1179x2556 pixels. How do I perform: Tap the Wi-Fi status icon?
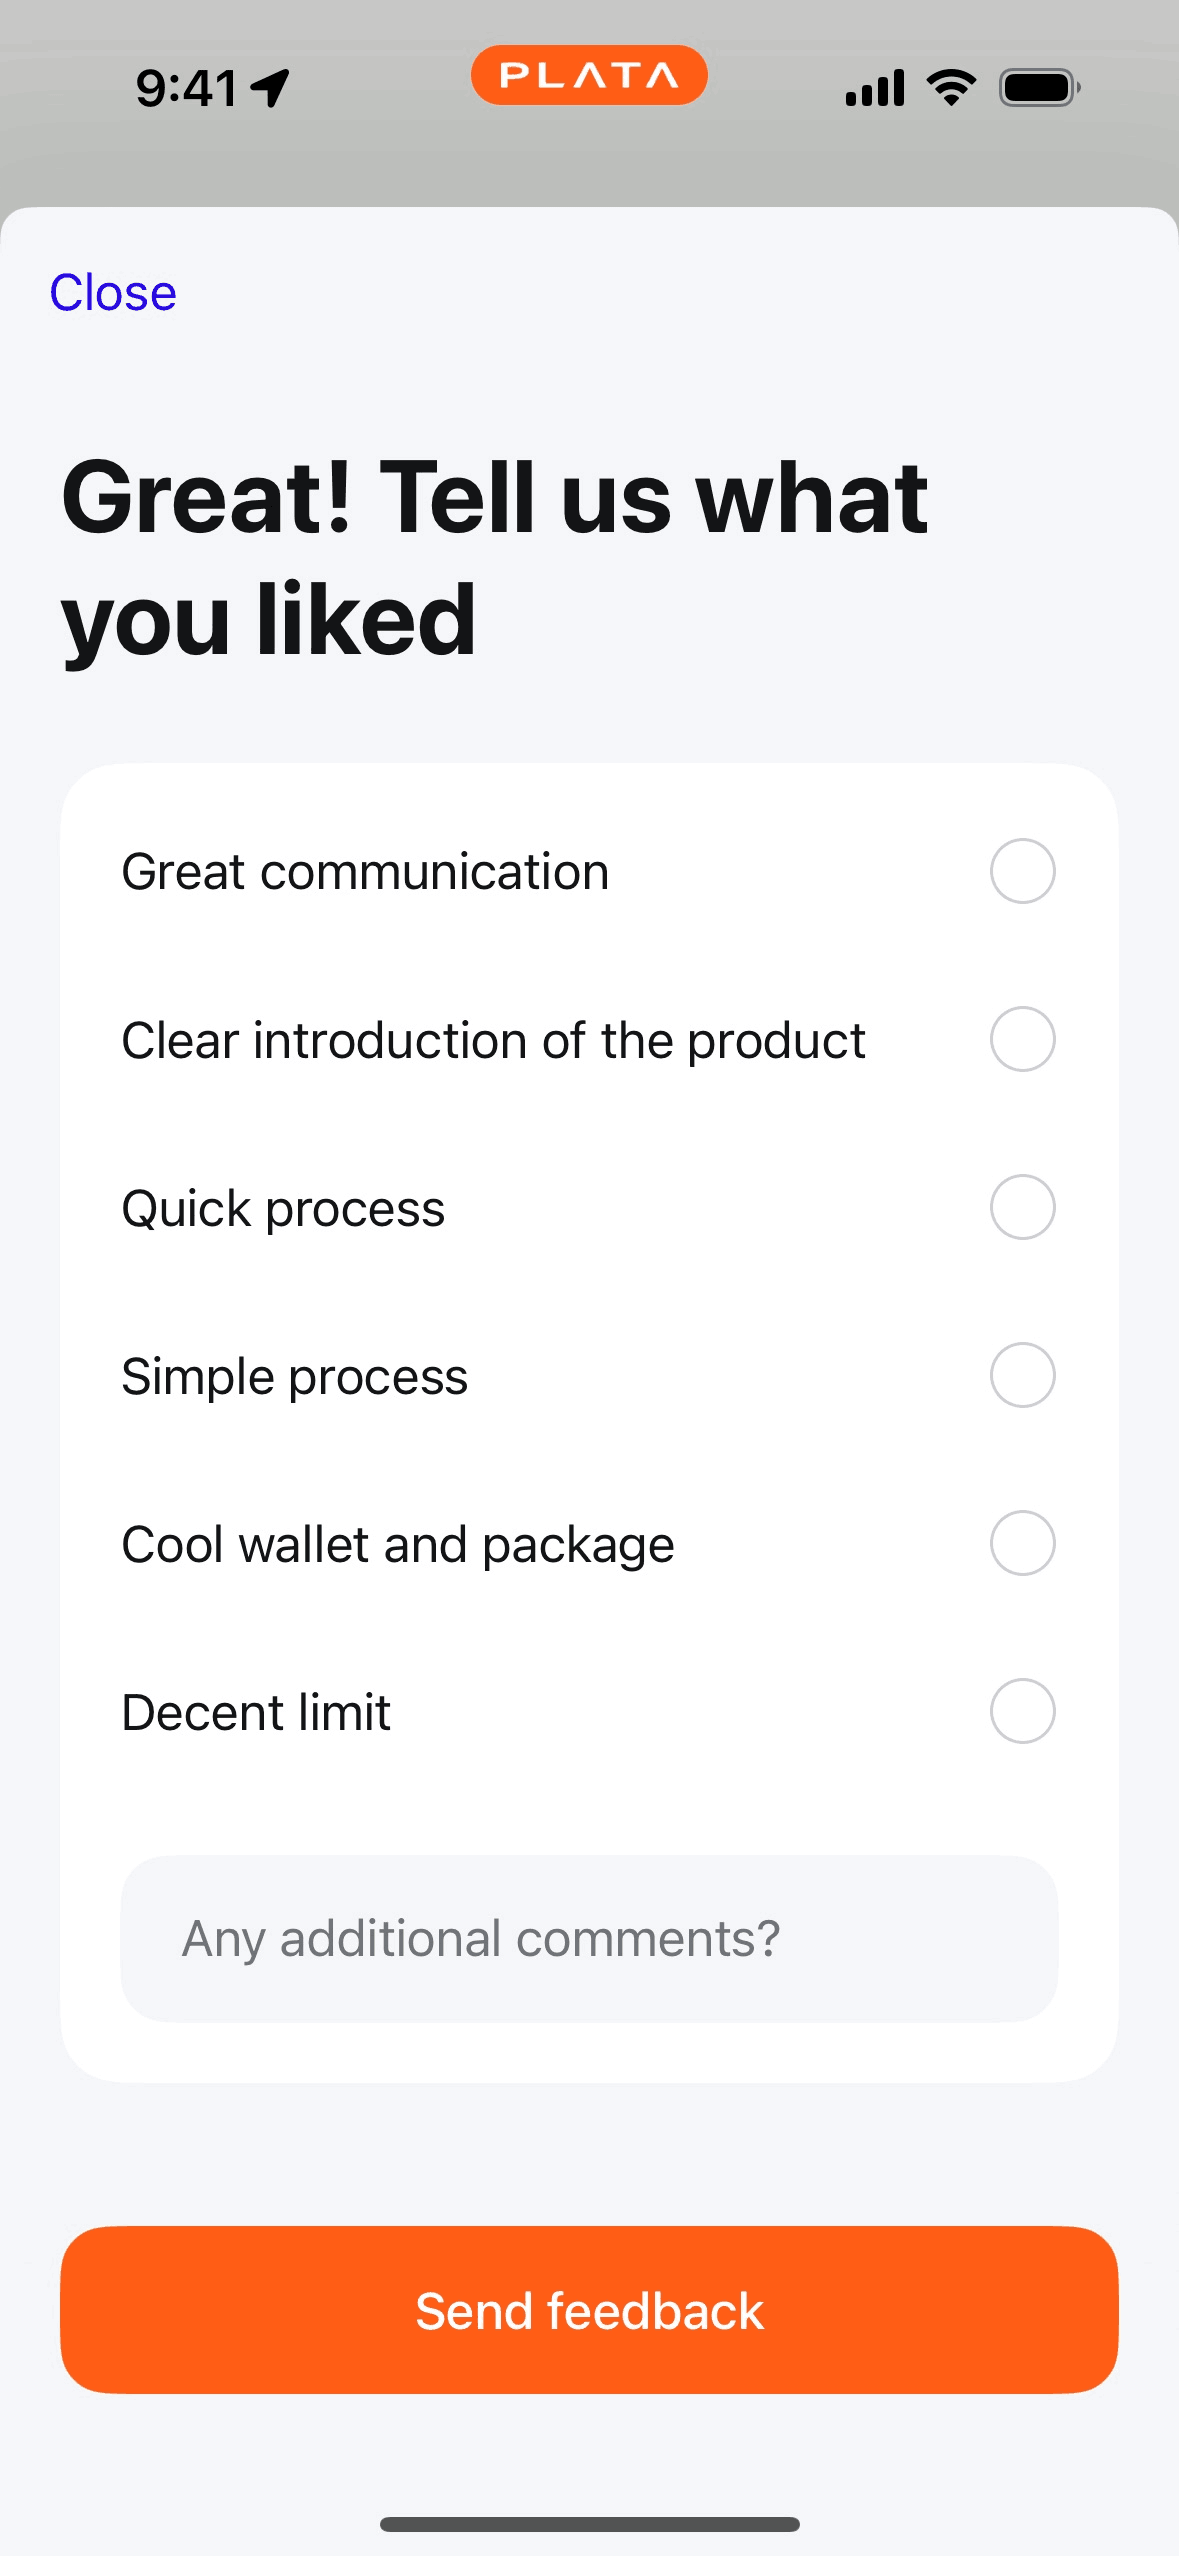tap(951, 88)
